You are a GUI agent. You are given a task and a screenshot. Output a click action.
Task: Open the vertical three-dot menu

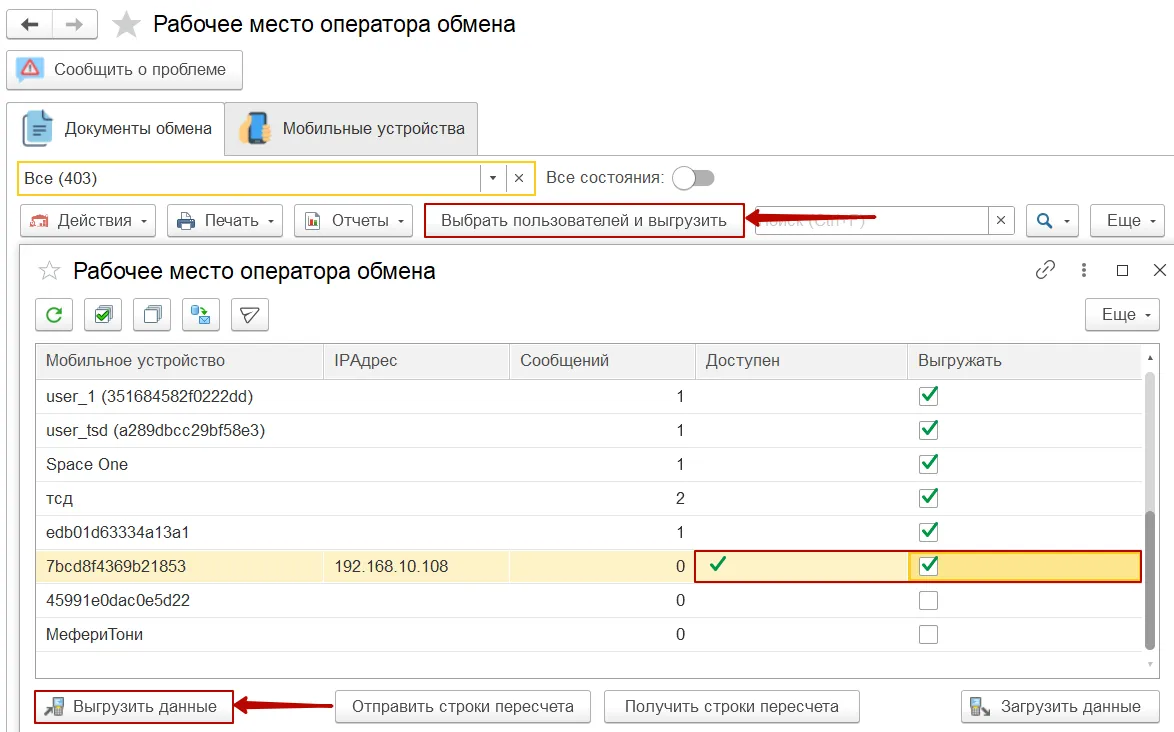[x=1084, y=270]
